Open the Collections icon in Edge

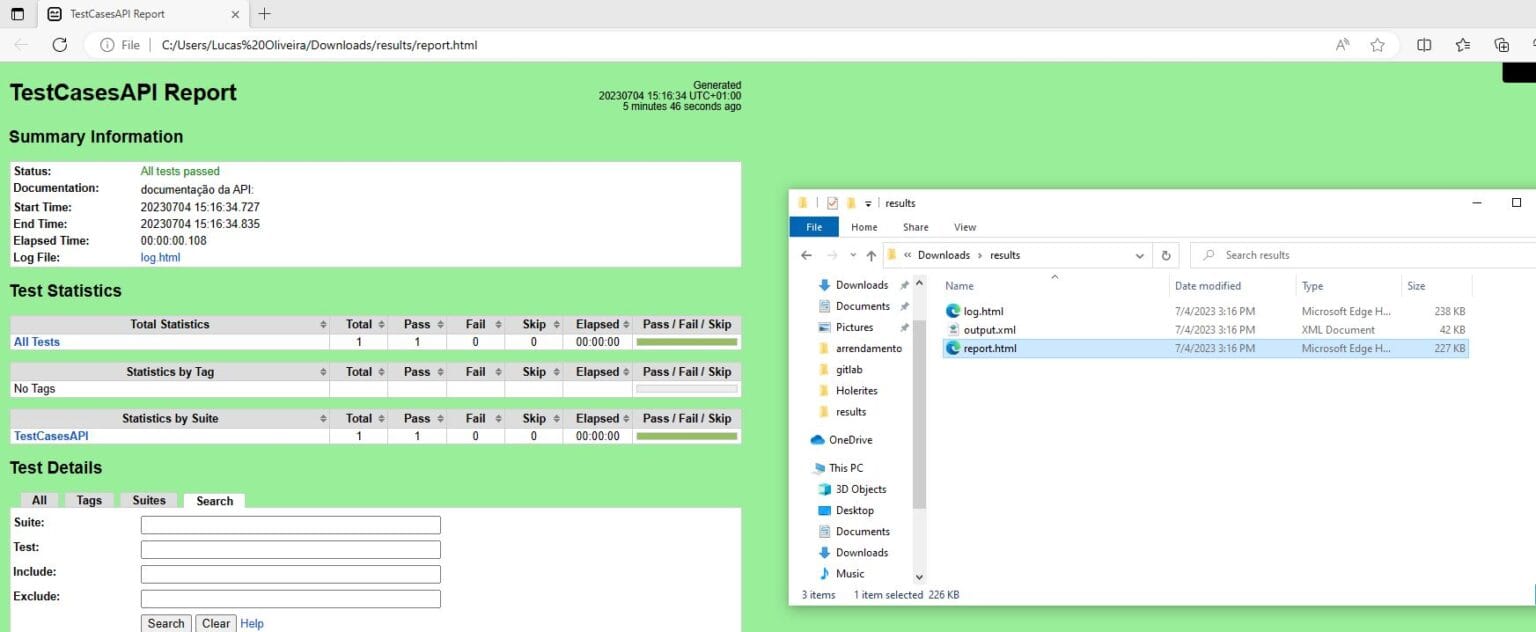[1500, 45]
